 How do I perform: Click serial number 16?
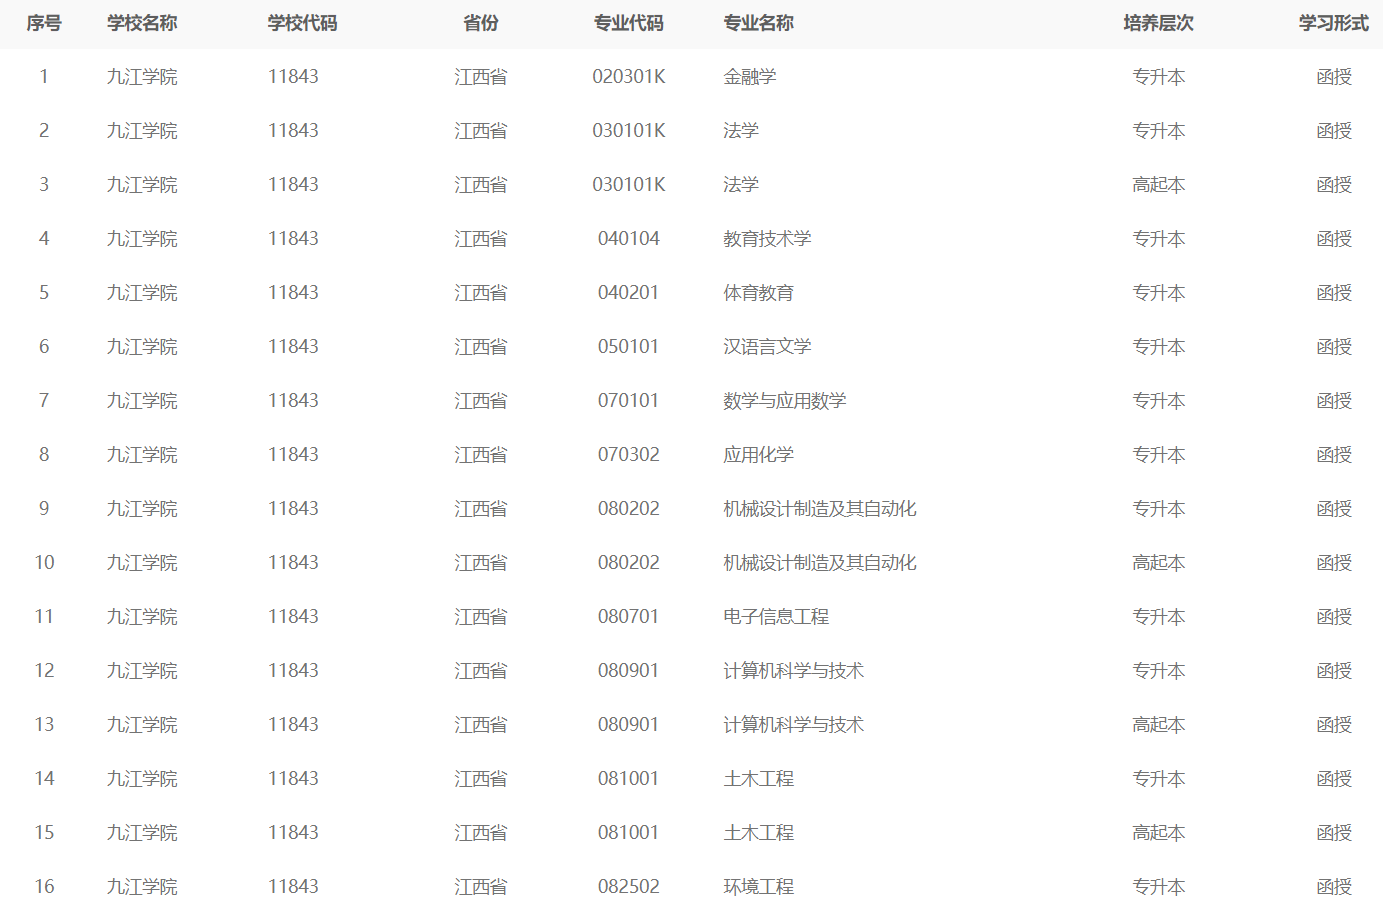pos(44,887)
